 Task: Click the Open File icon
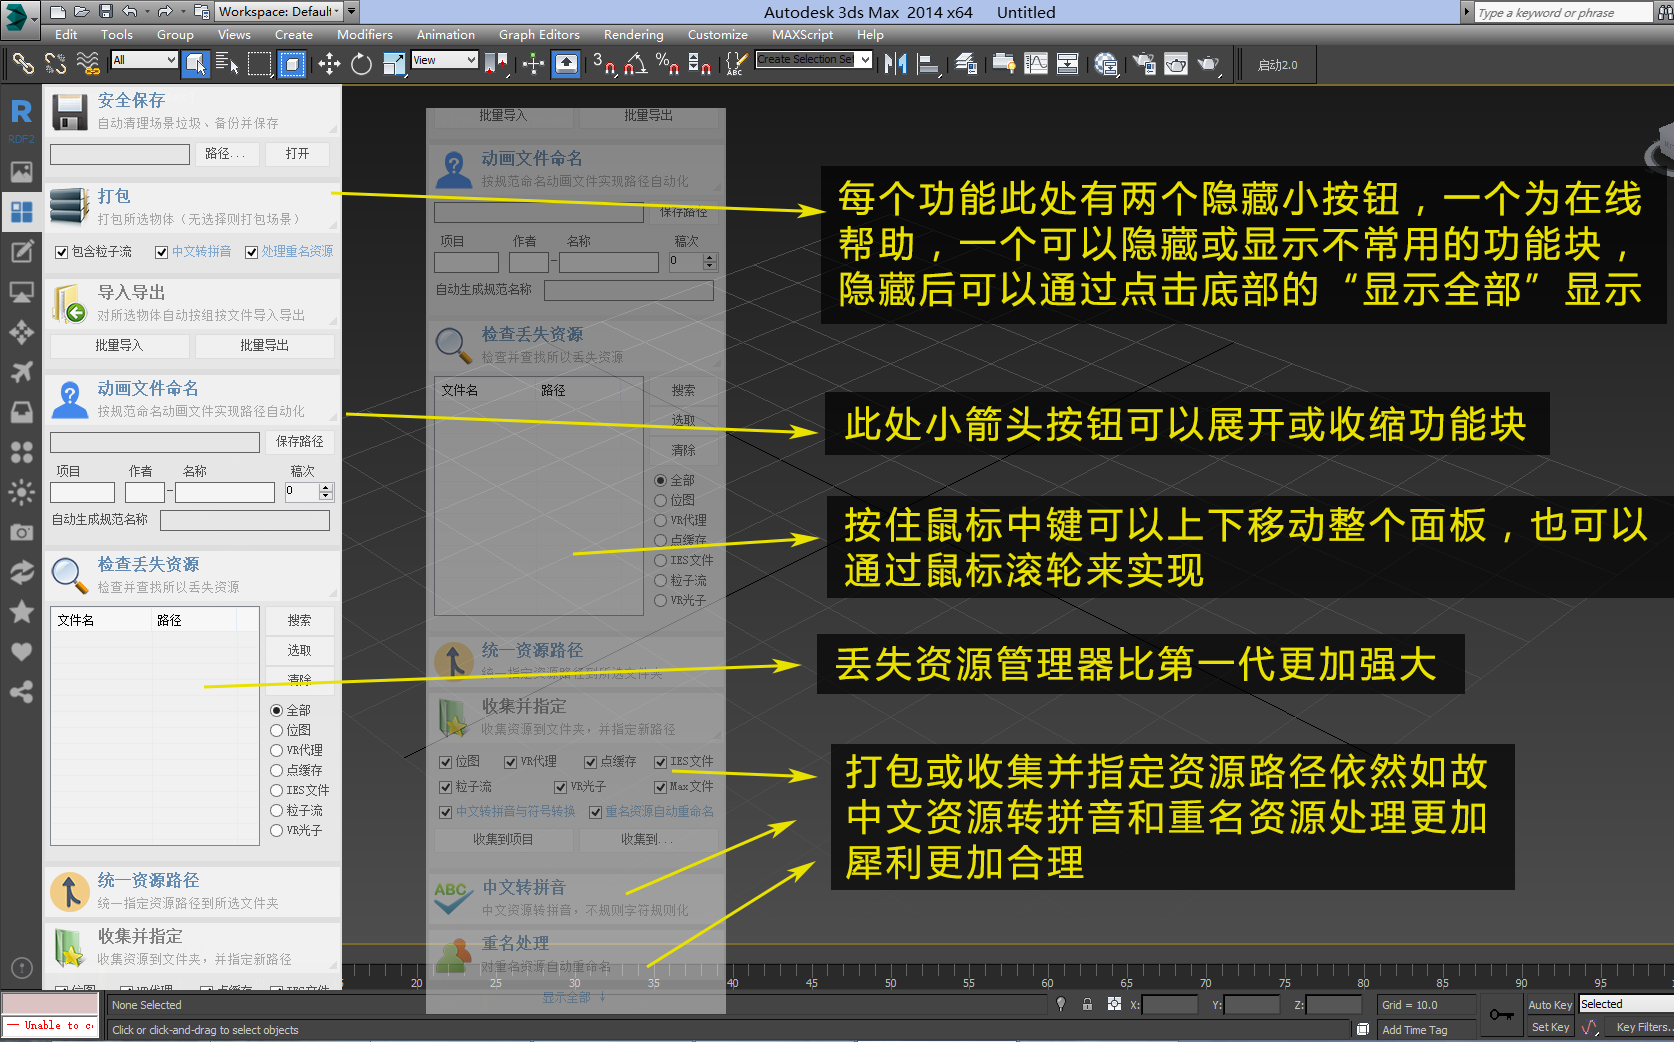point(82,12)
